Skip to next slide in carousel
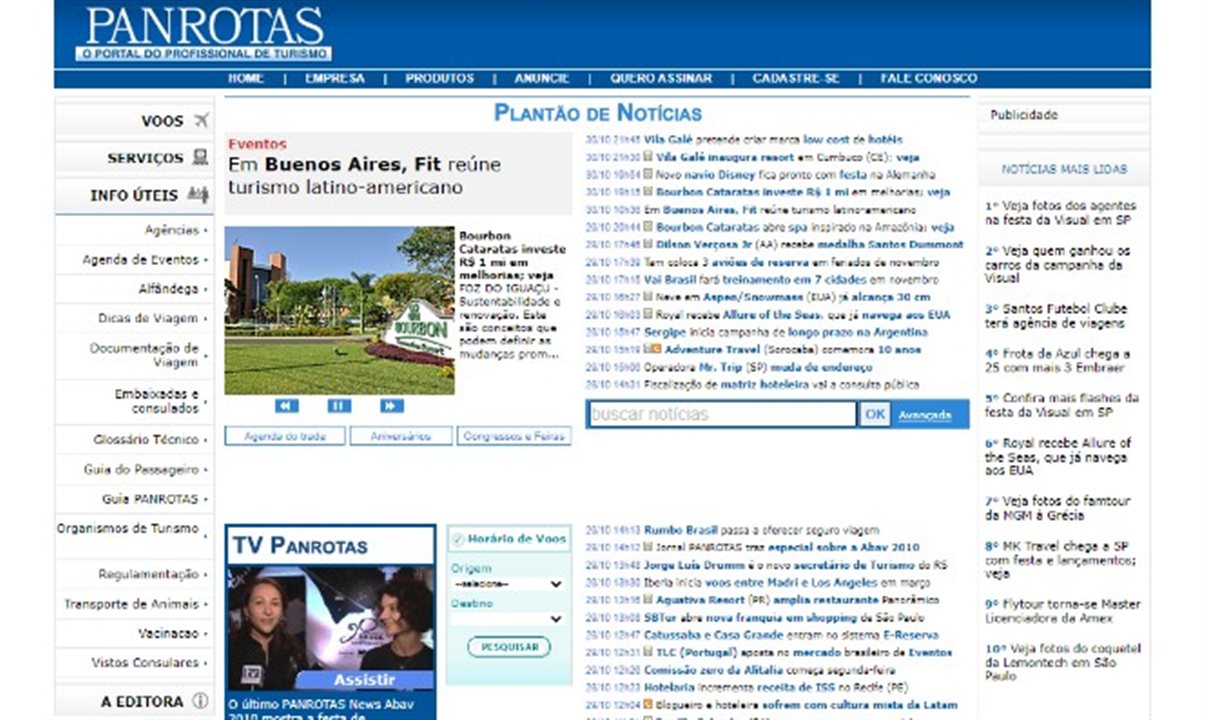This screenshot has height=720, width=1206. [392, 406]
